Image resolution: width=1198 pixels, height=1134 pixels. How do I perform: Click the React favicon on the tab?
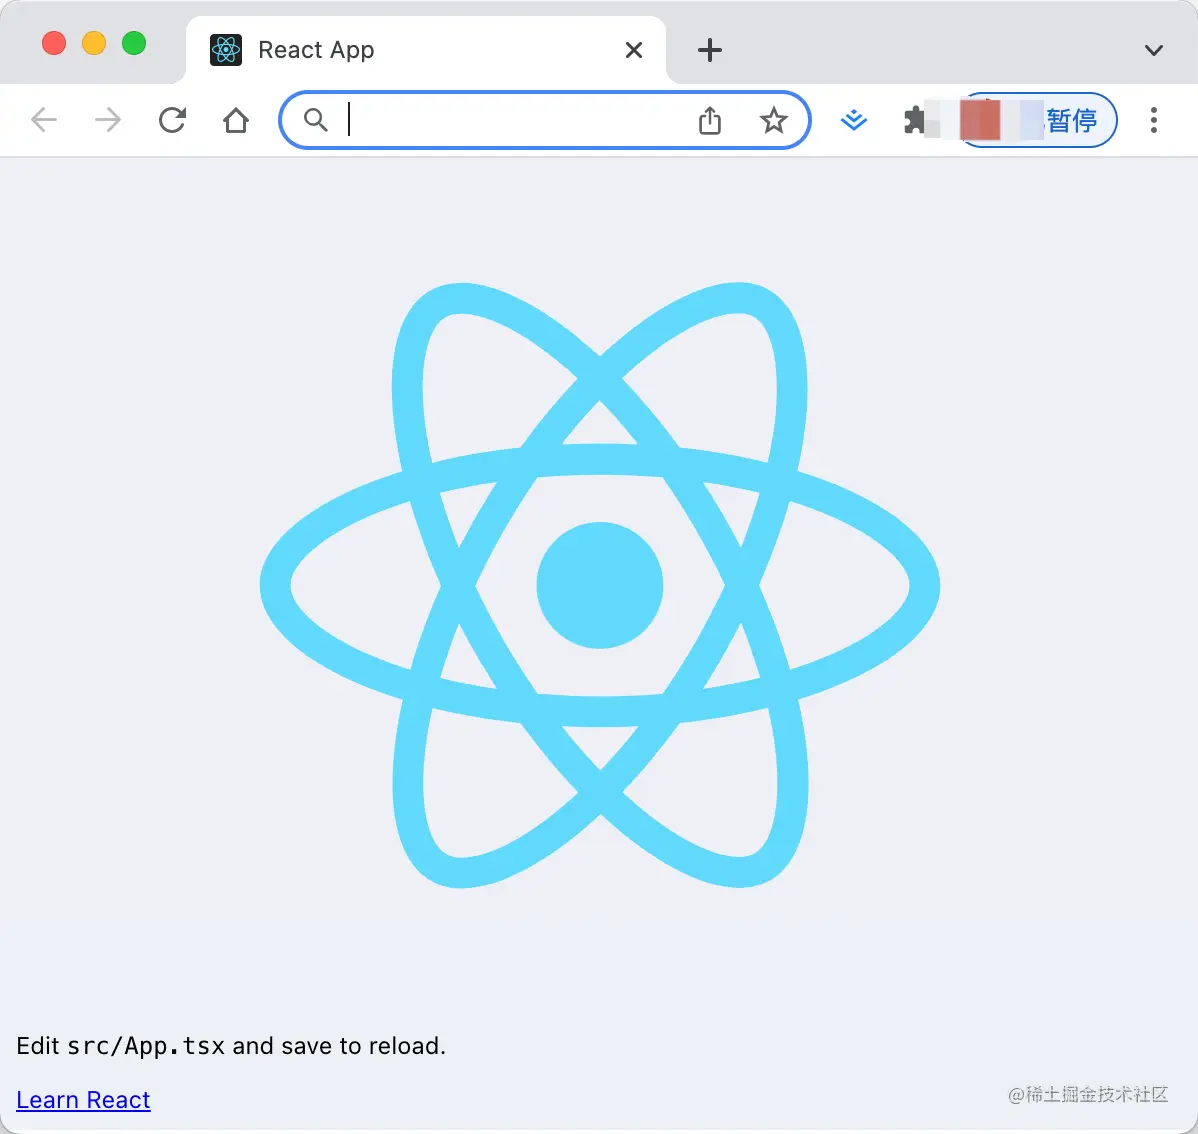click(226, 50)
